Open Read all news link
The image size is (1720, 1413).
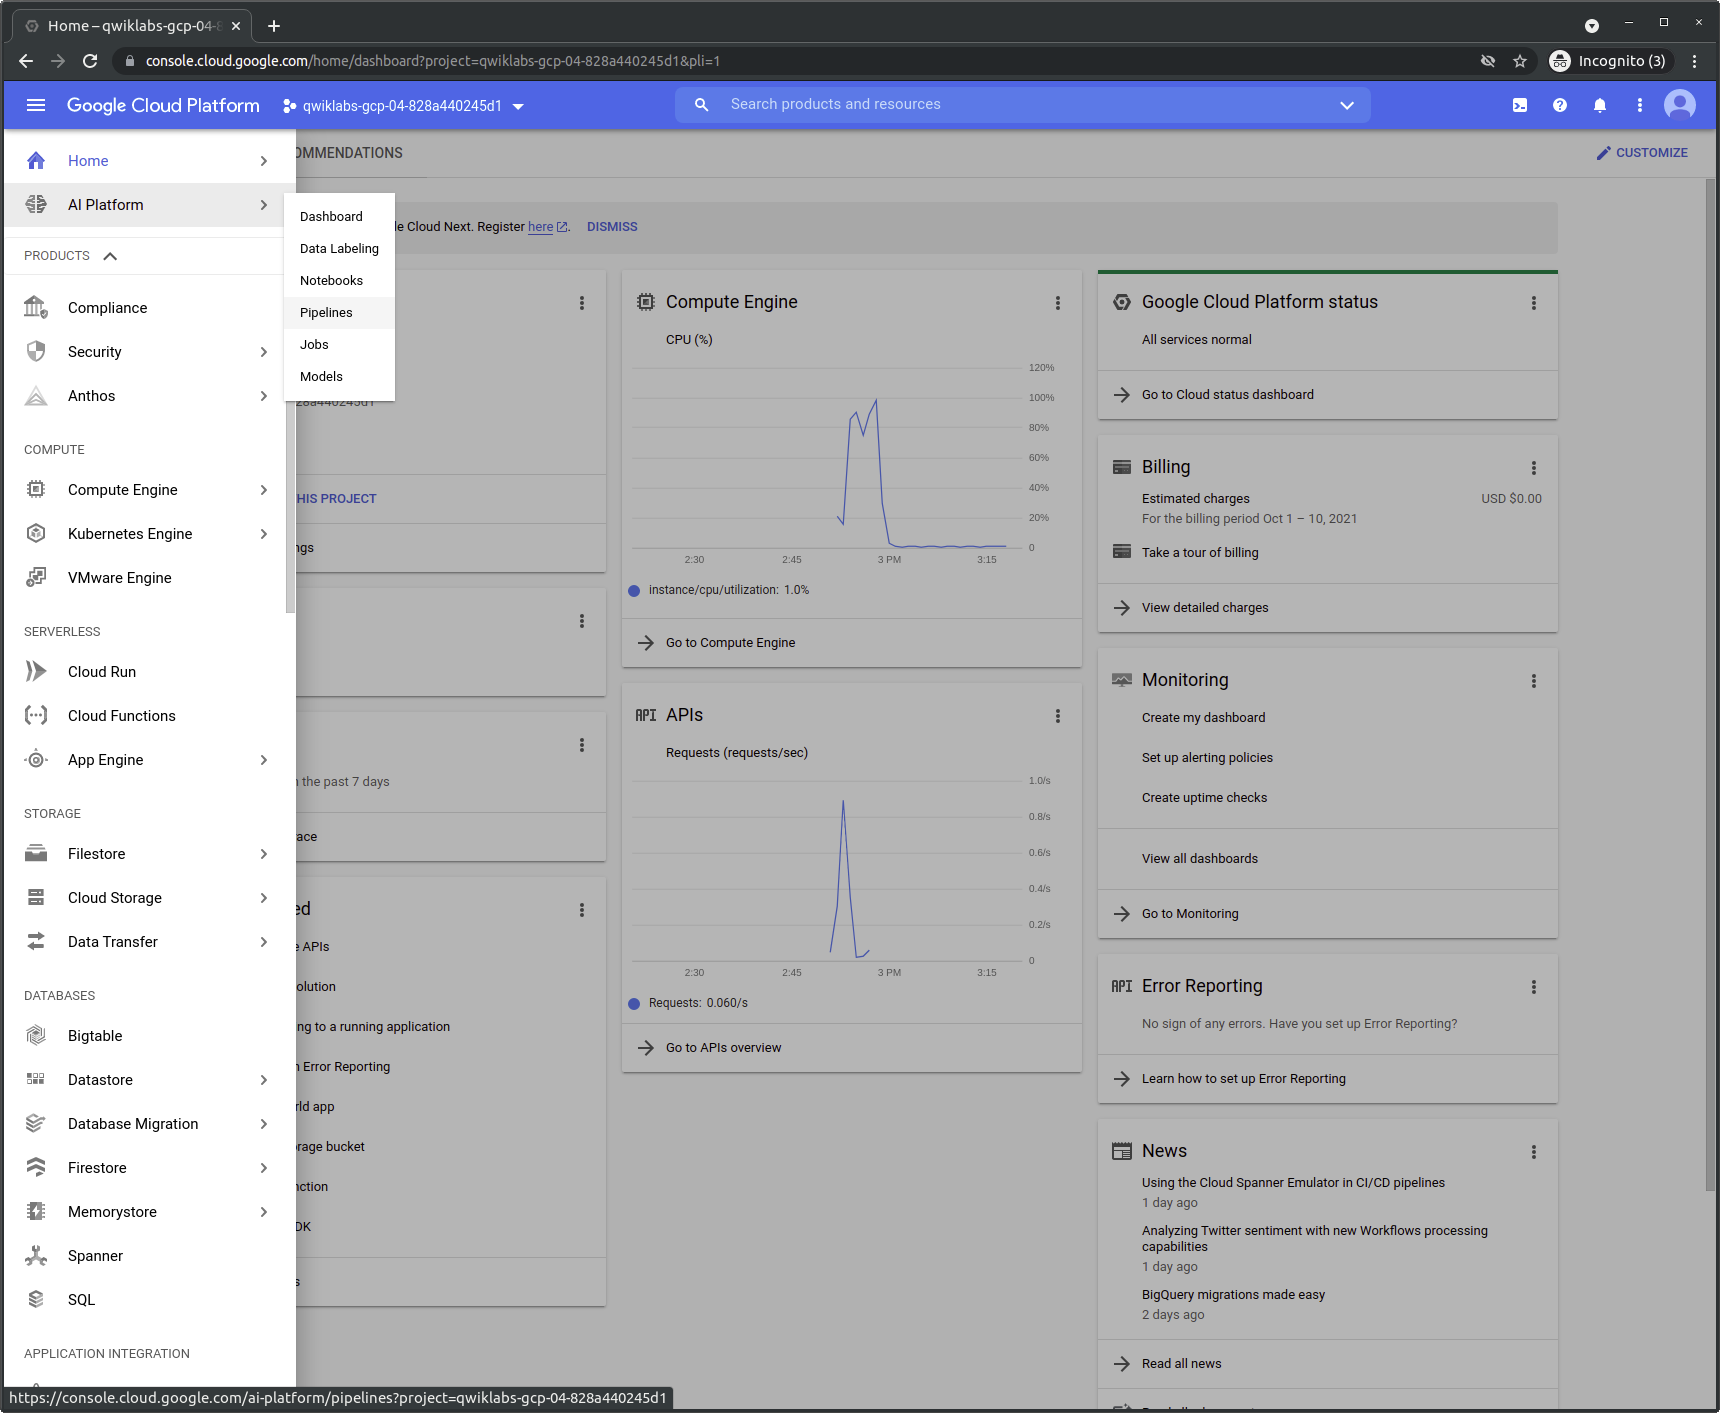pyautogui.click(x=1181, y=1363)
